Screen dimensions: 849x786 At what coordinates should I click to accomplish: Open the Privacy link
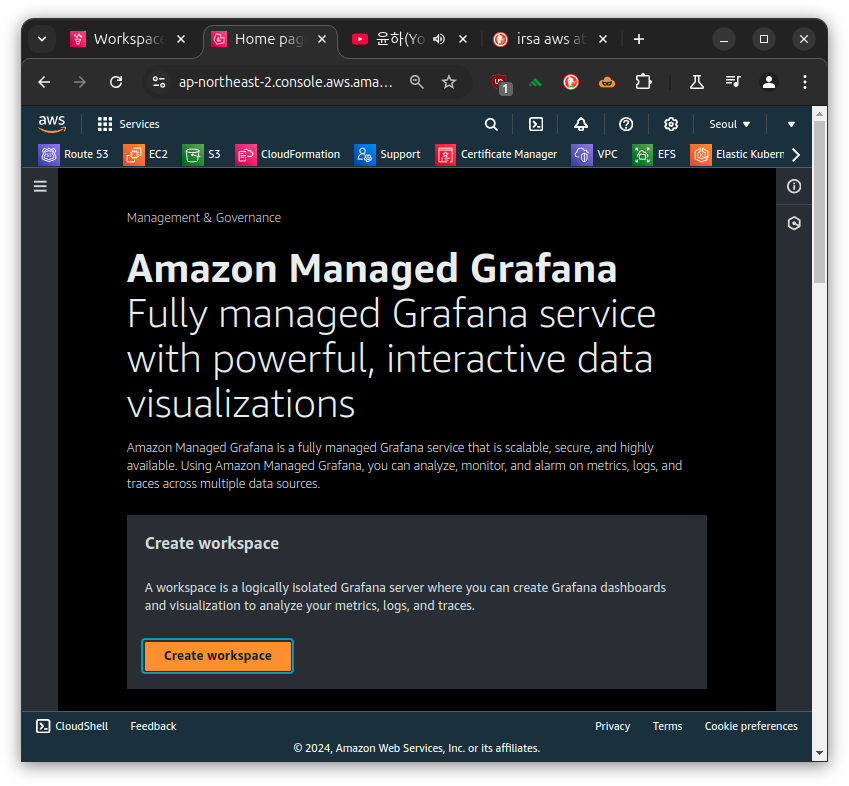pos(612,726)
